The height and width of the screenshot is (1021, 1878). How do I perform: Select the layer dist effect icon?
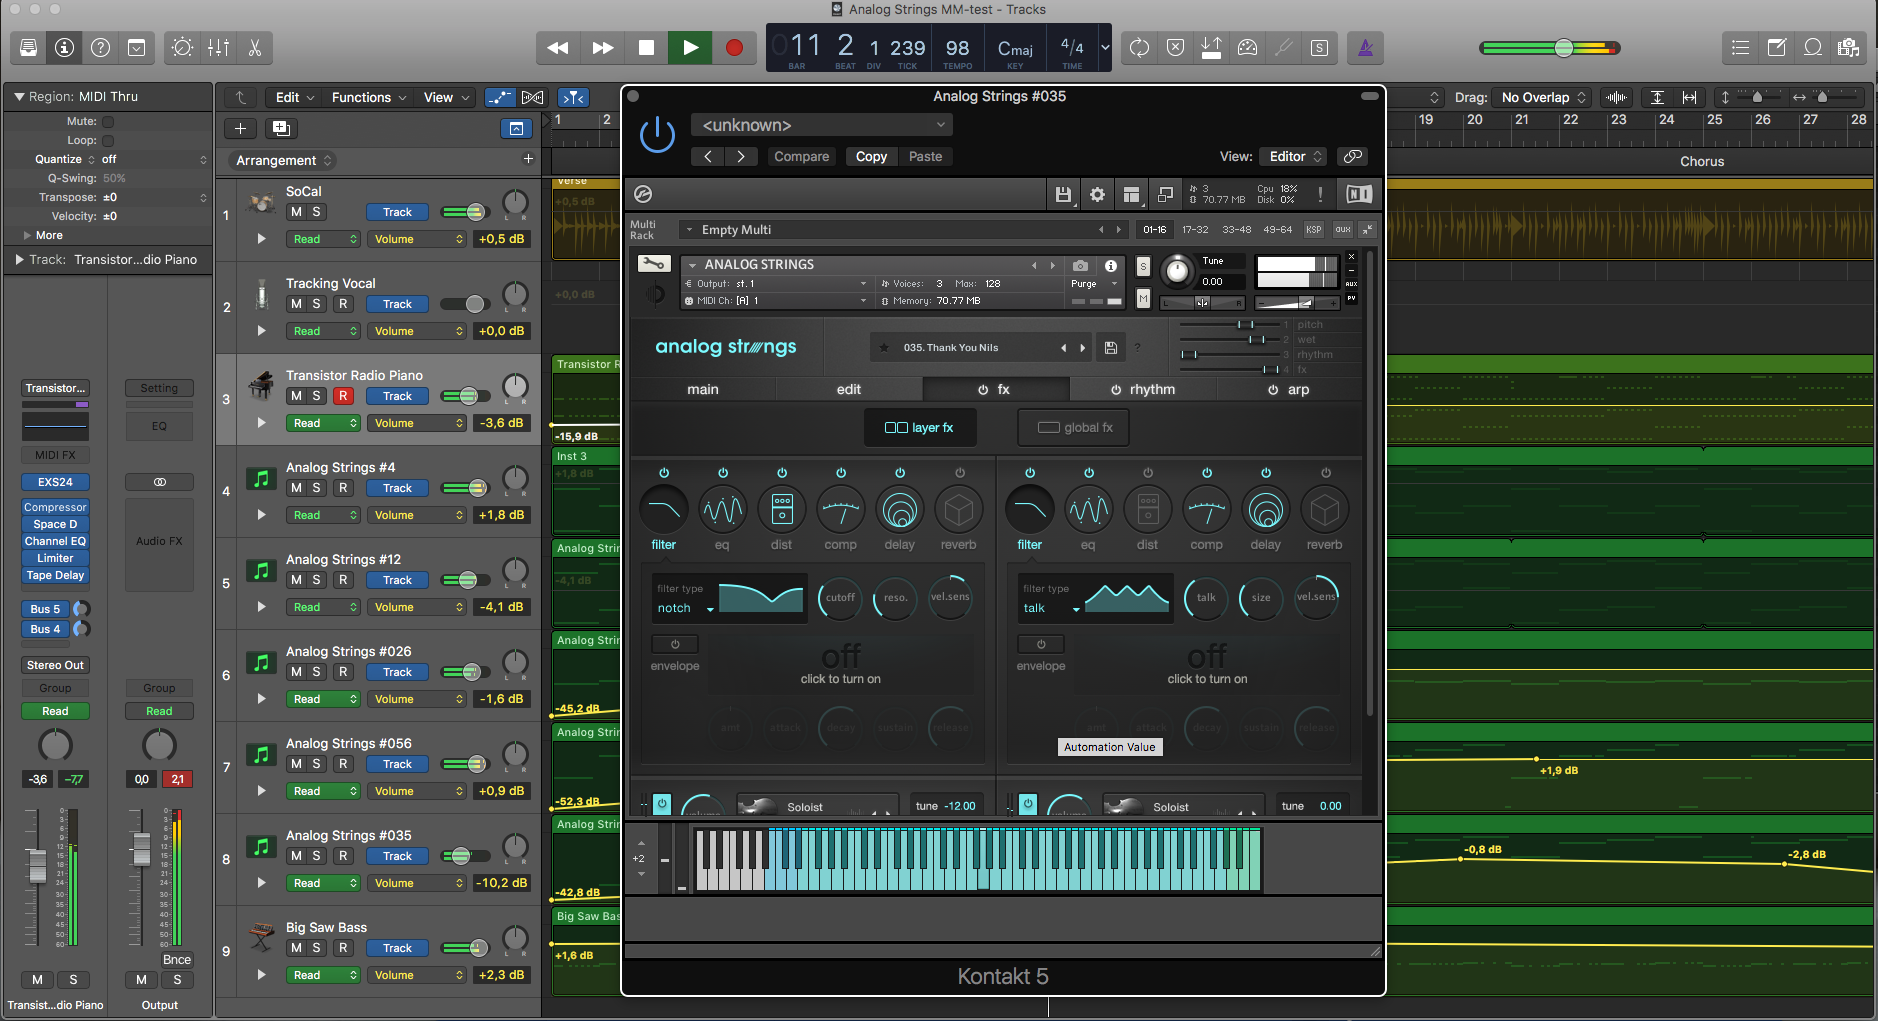pos(782,510)
